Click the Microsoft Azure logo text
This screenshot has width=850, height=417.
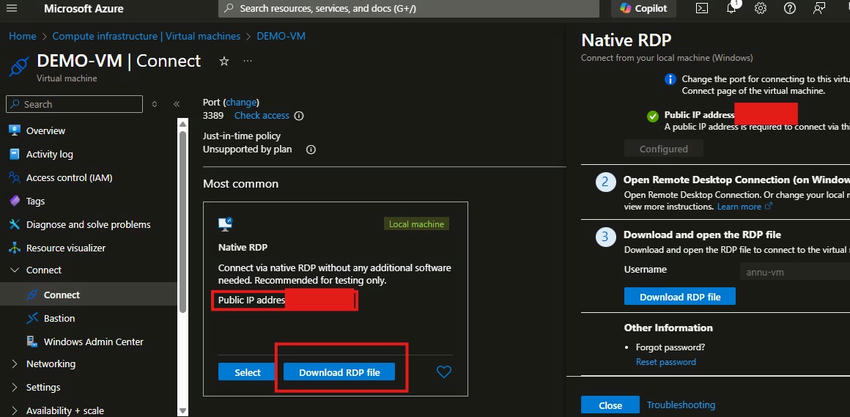point(83,9)
